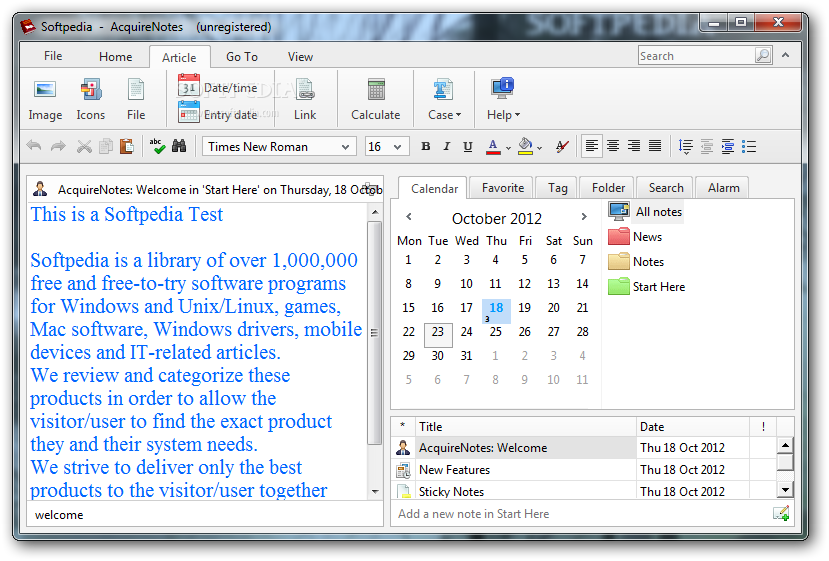Select the Start Here folder
829x561 pixels.
[x=647, y=286]
